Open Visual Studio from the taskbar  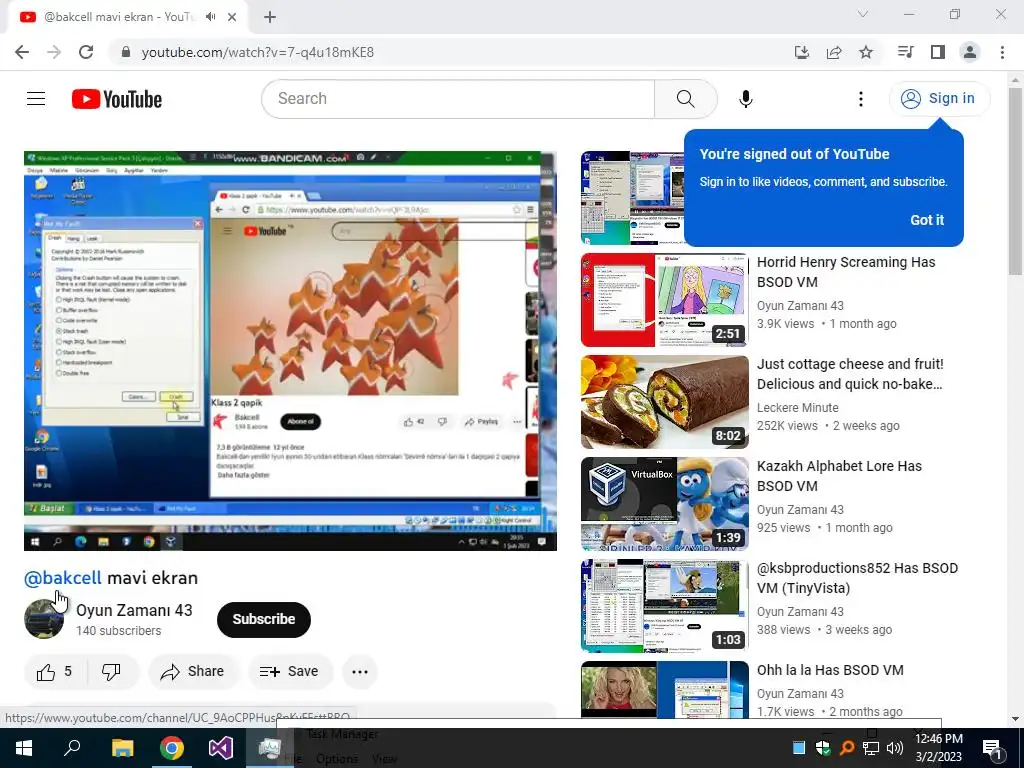pos(221,748)
